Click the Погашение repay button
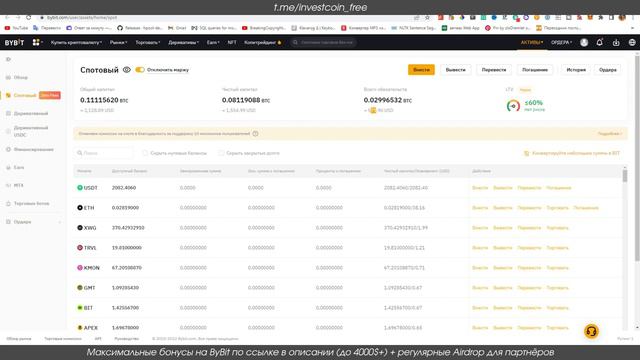640x360 pixels. click(535, 70)
